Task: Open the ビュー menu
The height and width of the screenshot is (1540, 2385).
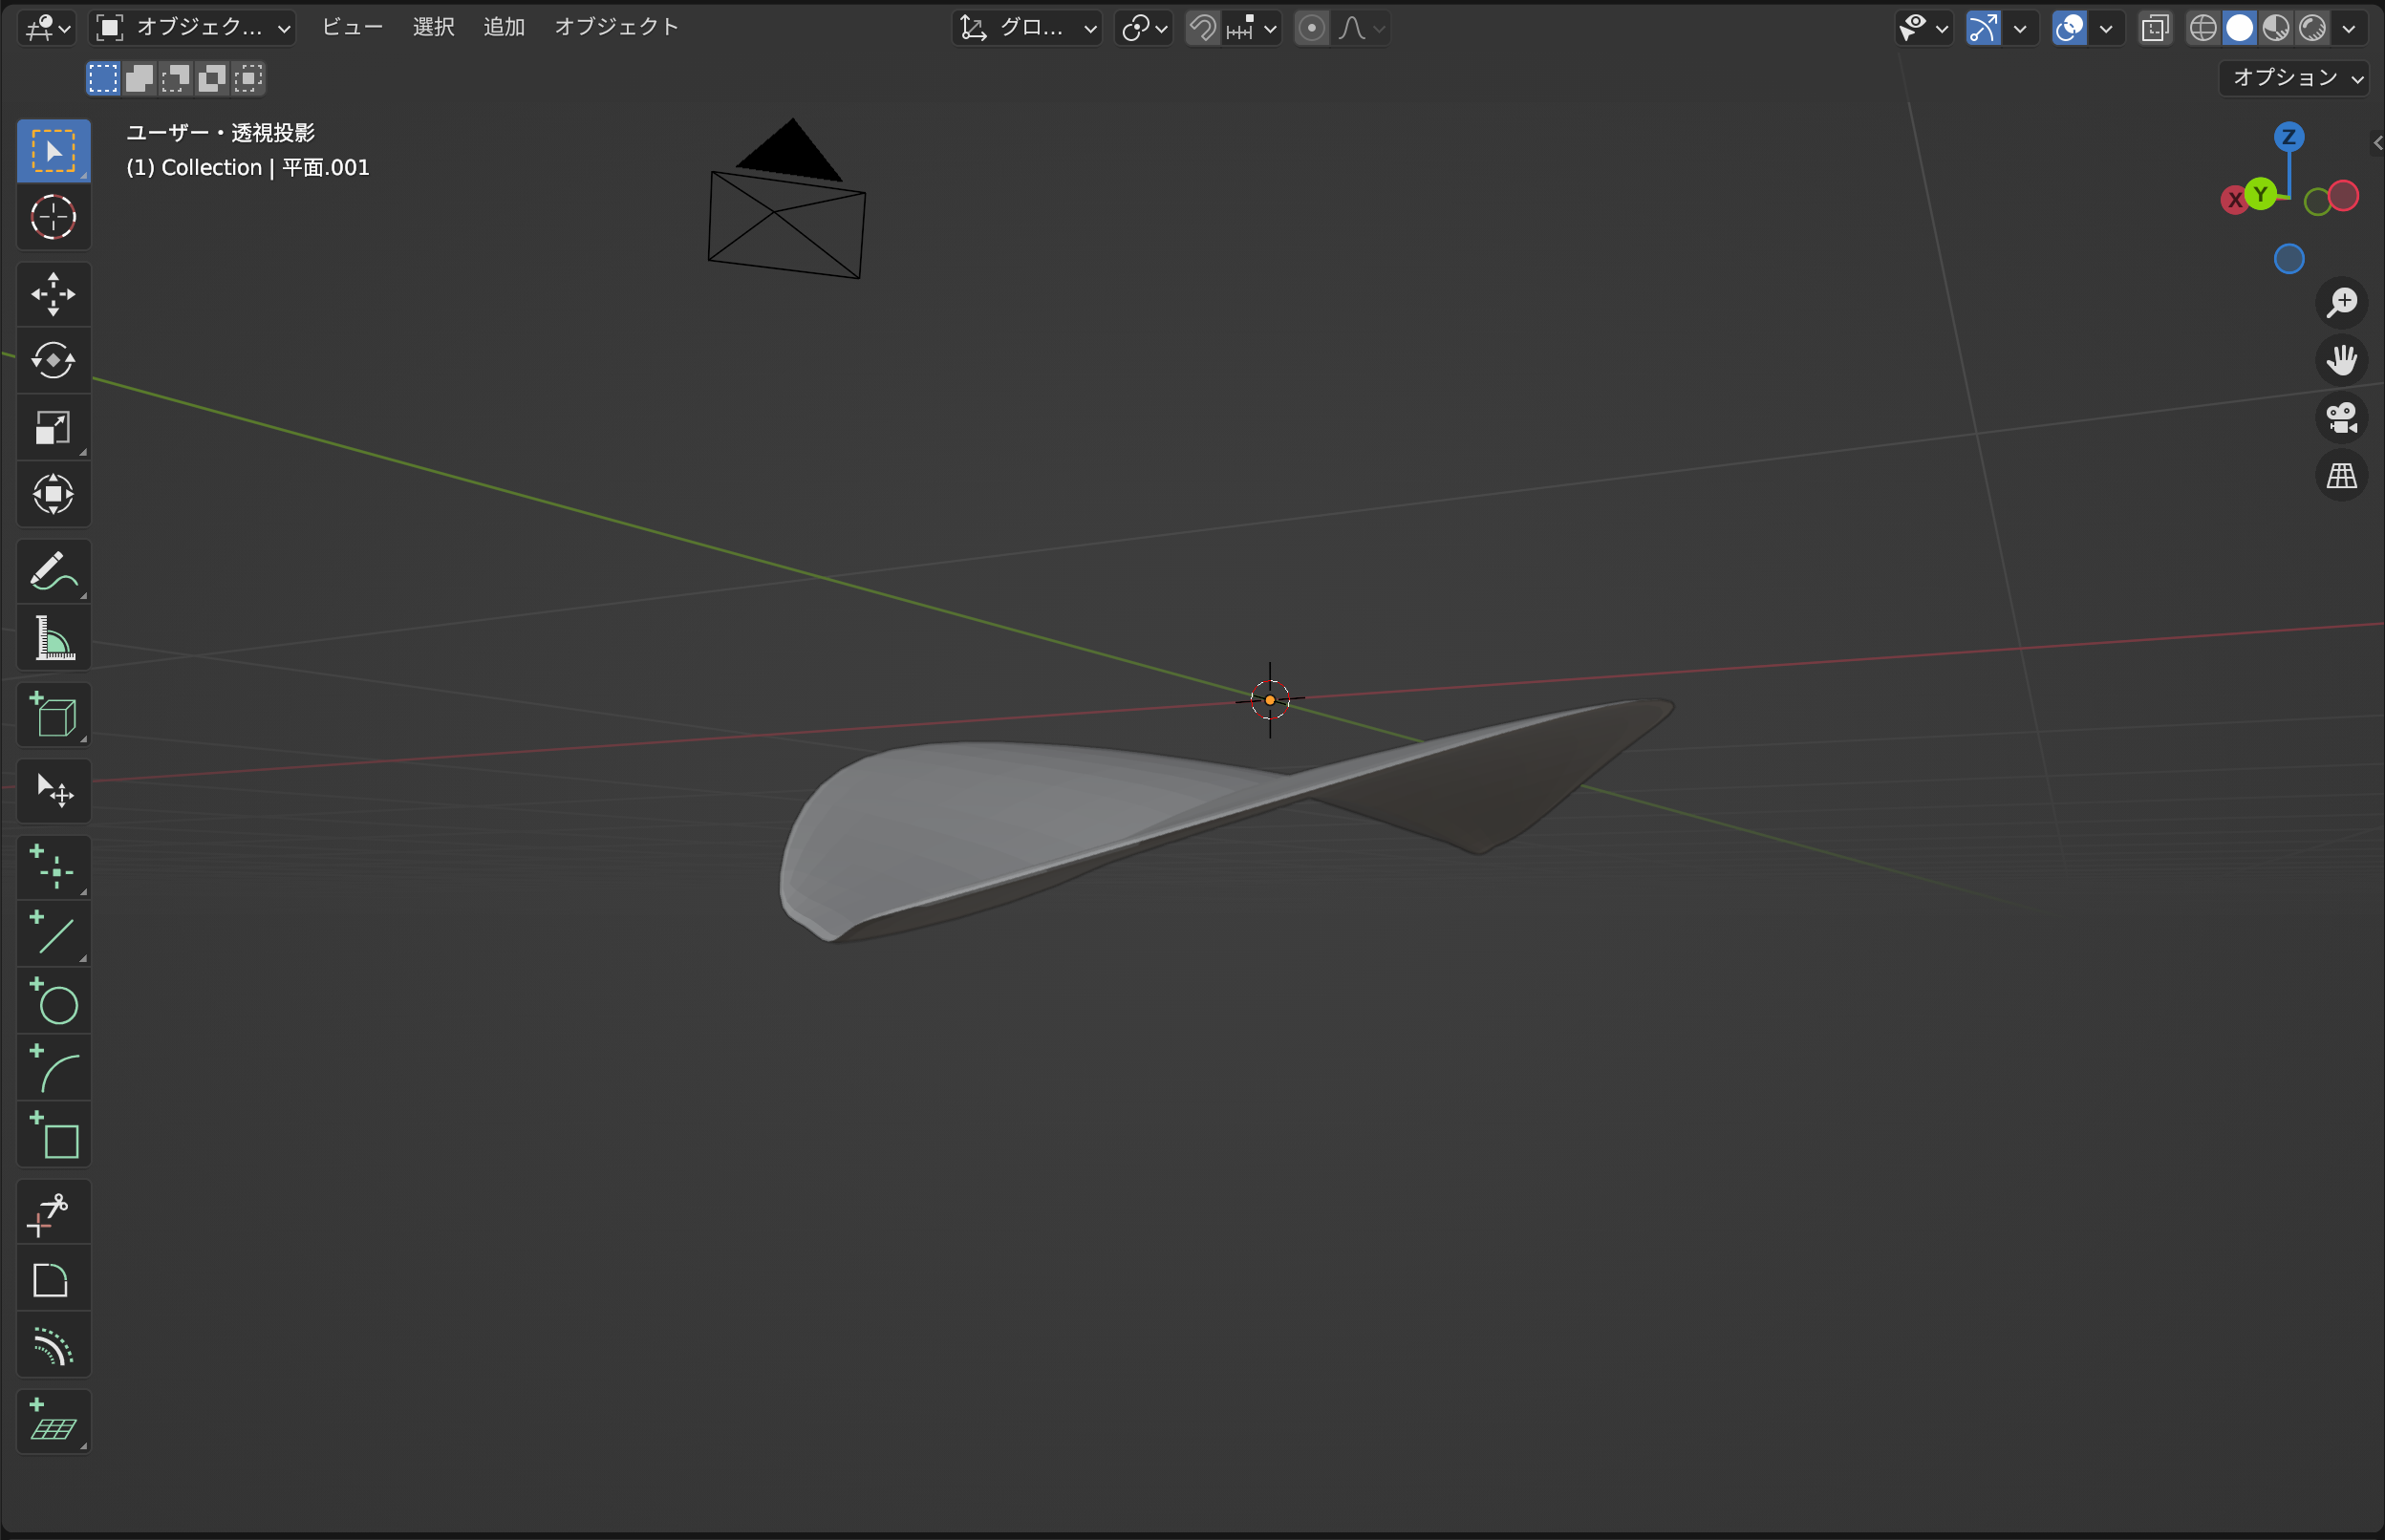Action: point(352,28)
